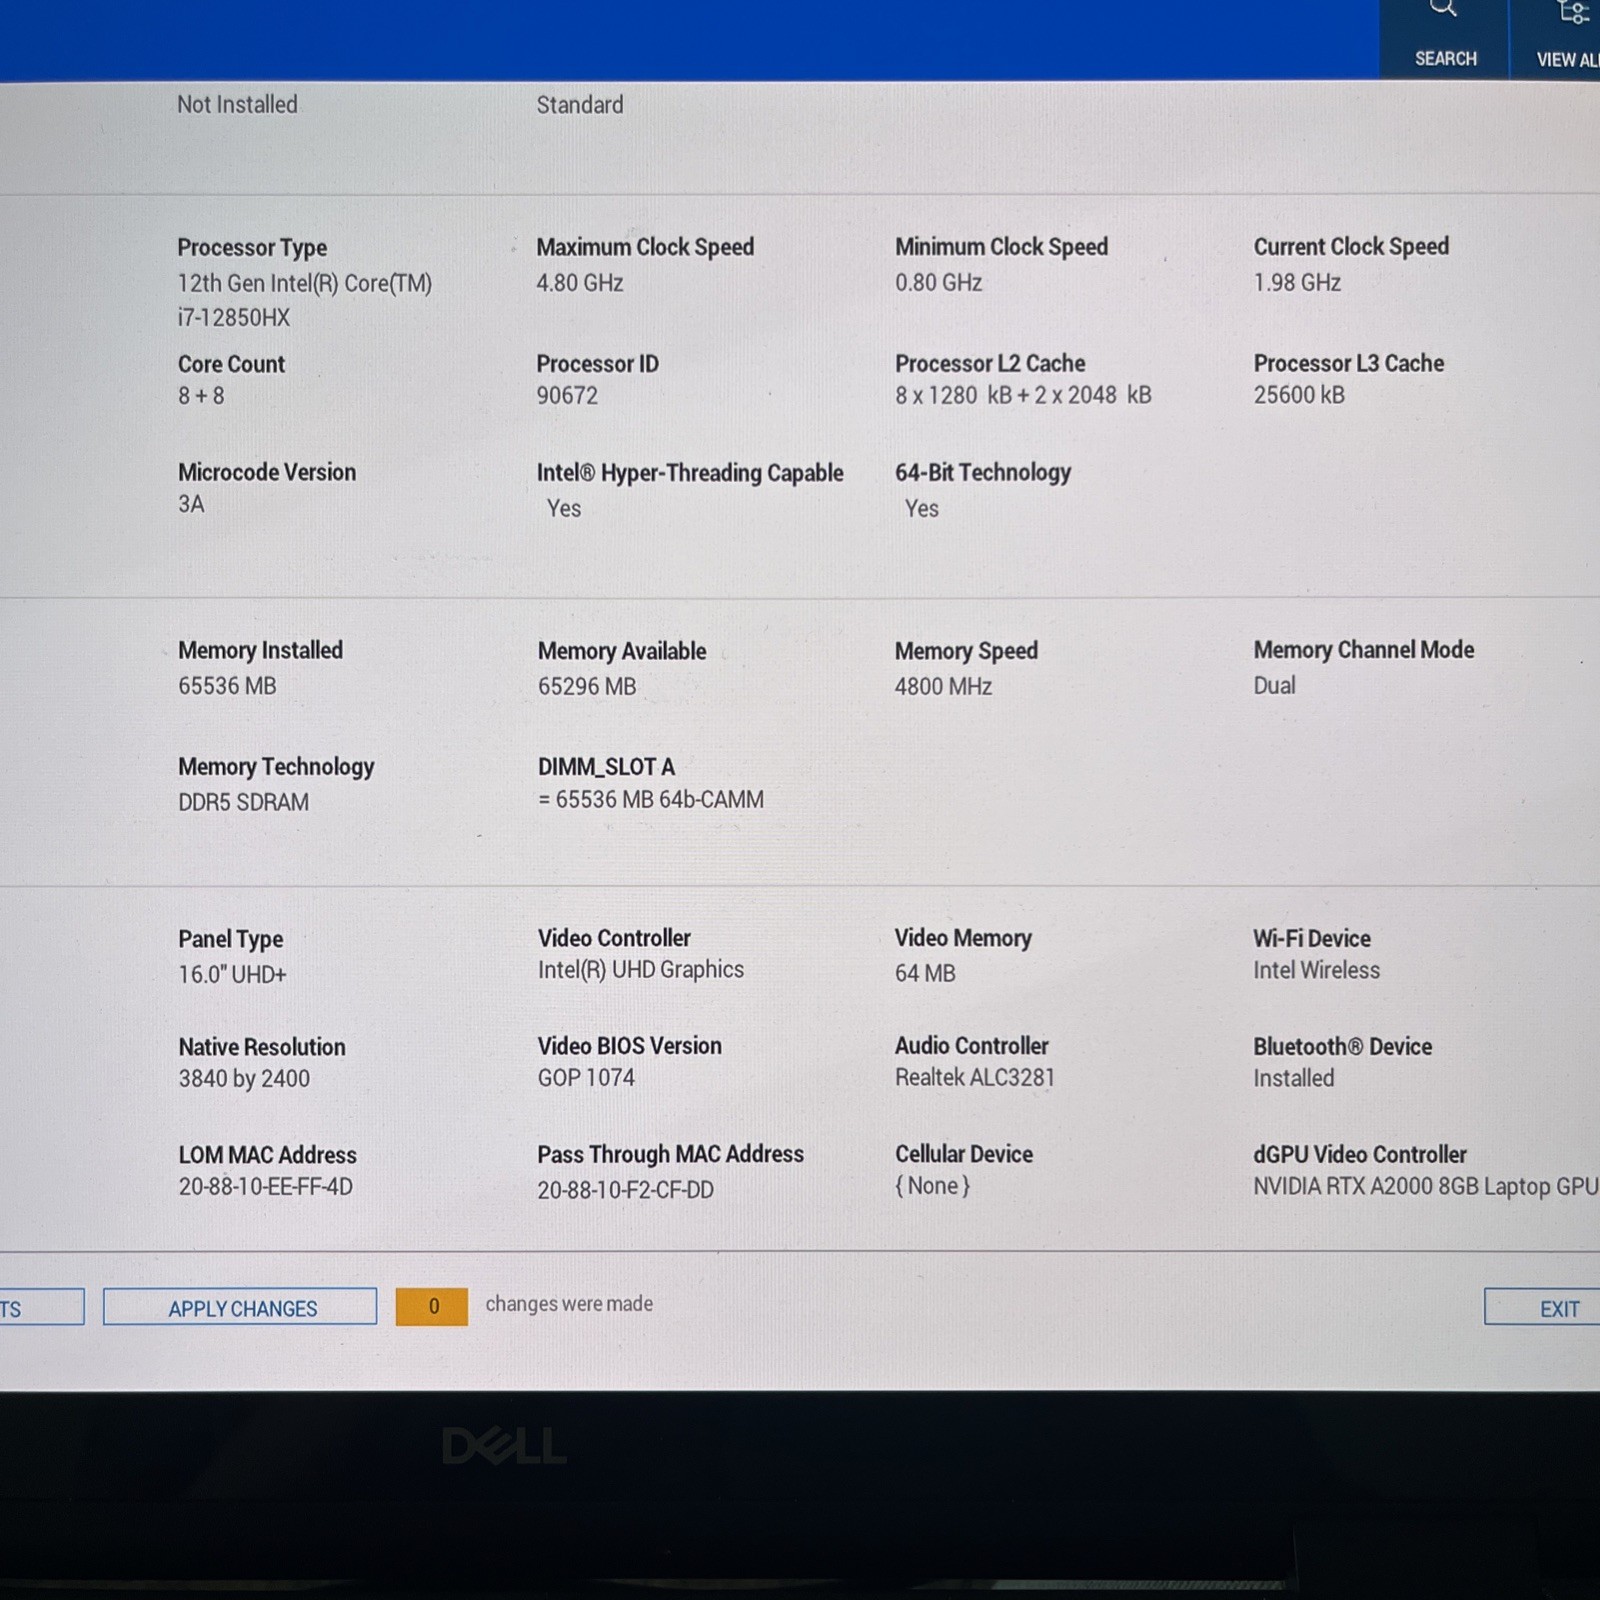Select LOM MAC Address 20-88-10-EE-FF-4D
1600x1600 pixels.
265,1187
